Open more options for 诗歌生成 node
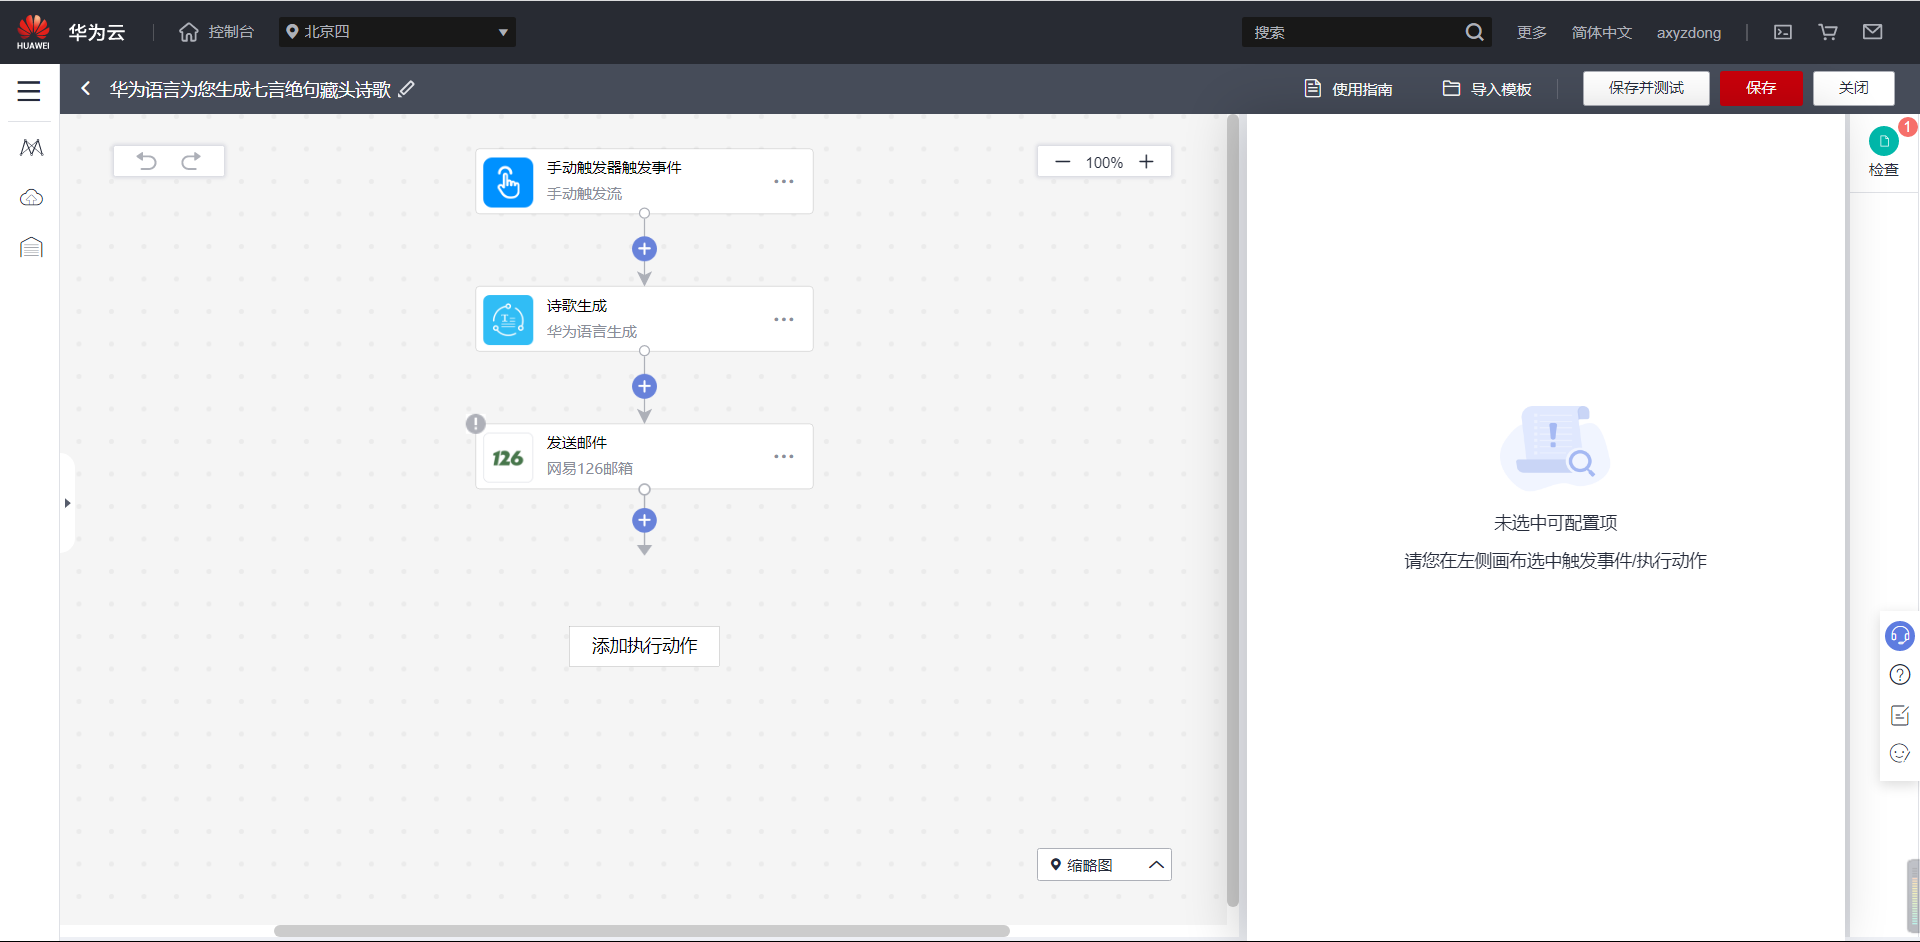This screenshot has height=942, width=1920. (x=783, y=320)
